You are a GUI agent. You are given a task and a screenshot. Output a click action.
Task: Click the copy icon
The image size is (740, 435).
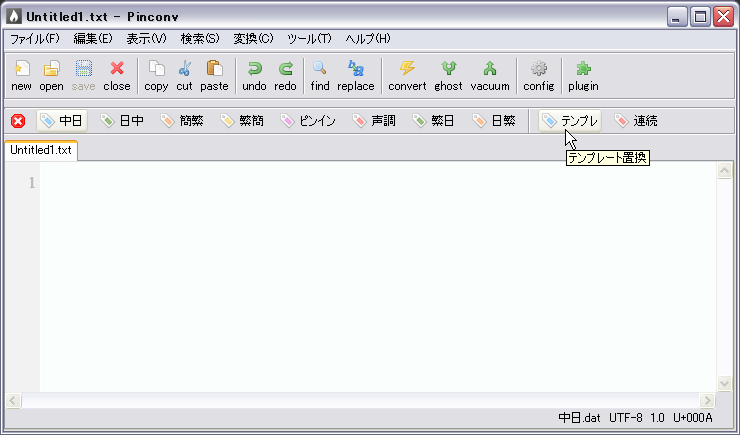pyautogui.click(x=156, y=75)
